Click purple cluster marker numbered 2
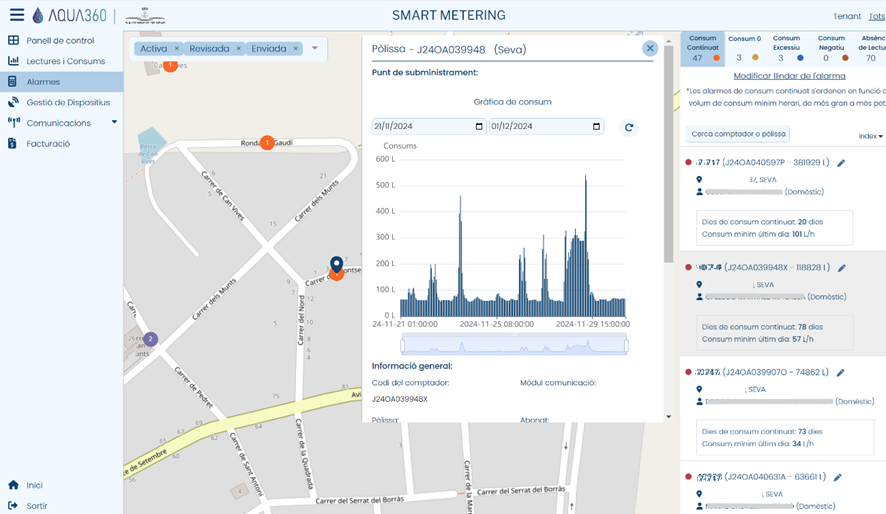The height and width of the screenshot is (514, 886). 150,339
